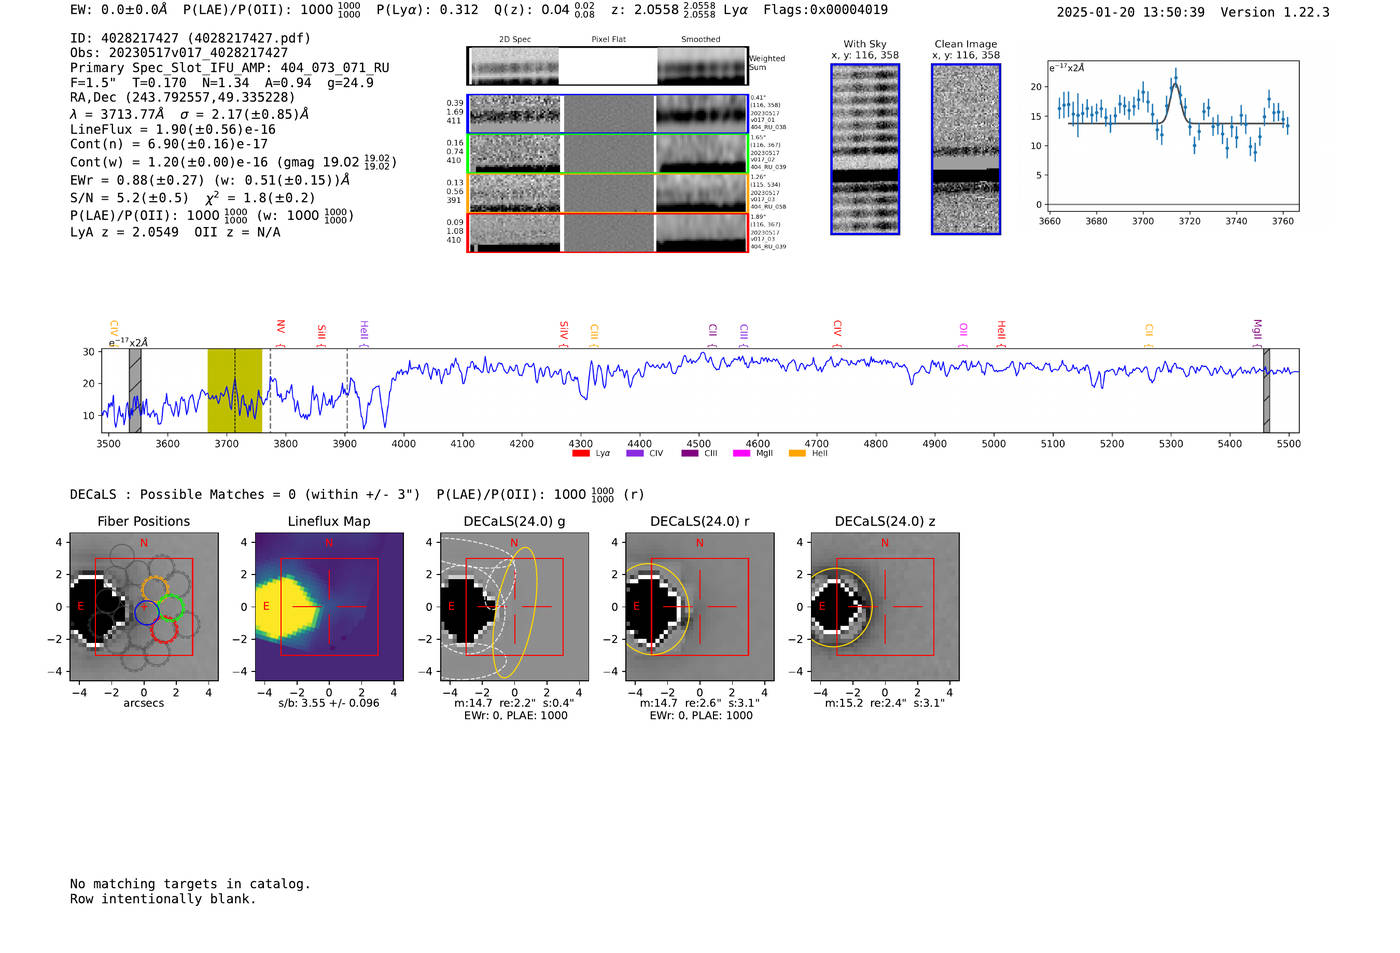1400x953 pixels.
Task: Open the DECaLS r-band cutout
Action: [700, 607]
